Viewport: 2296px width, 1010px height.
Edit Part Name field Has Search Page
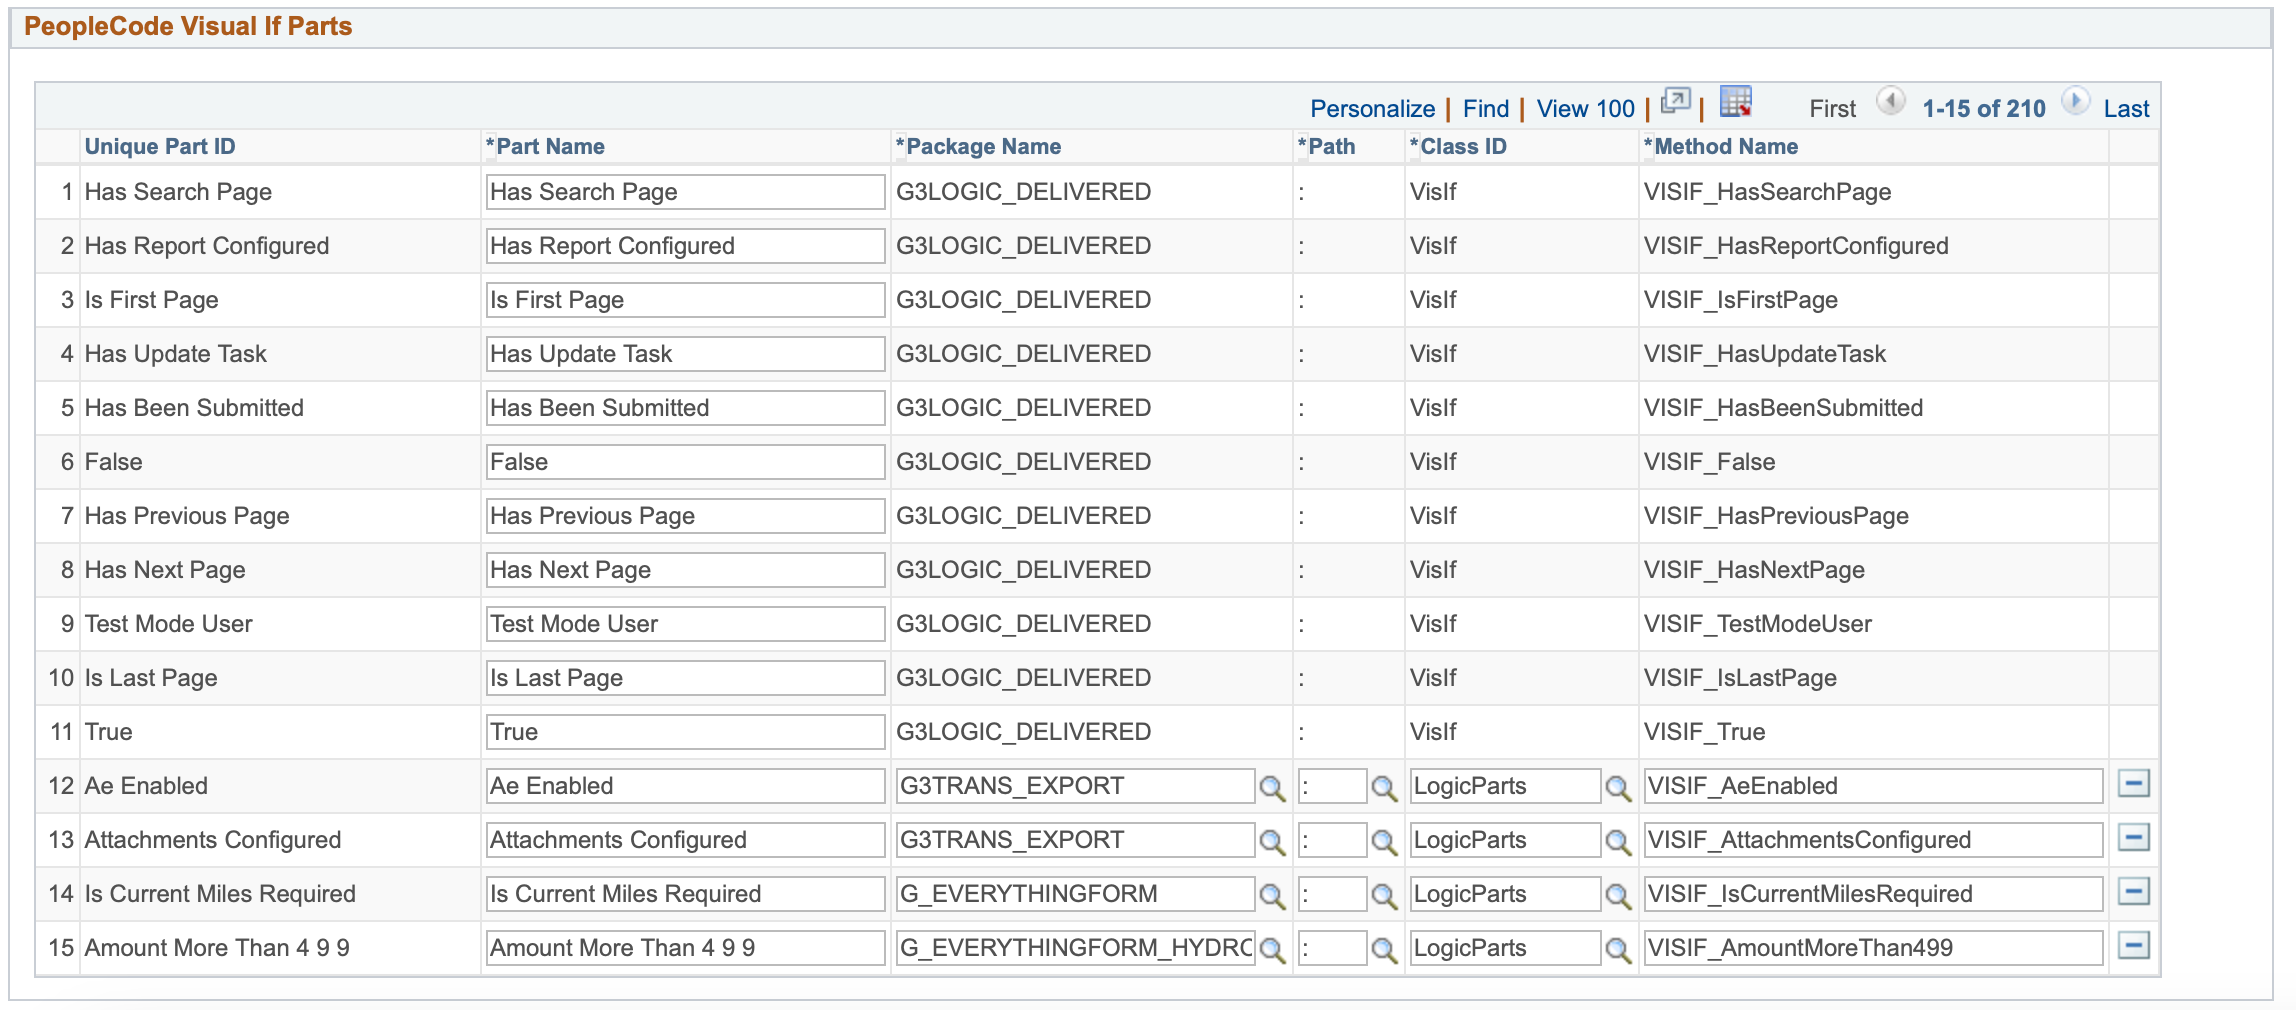click(685, 192)
